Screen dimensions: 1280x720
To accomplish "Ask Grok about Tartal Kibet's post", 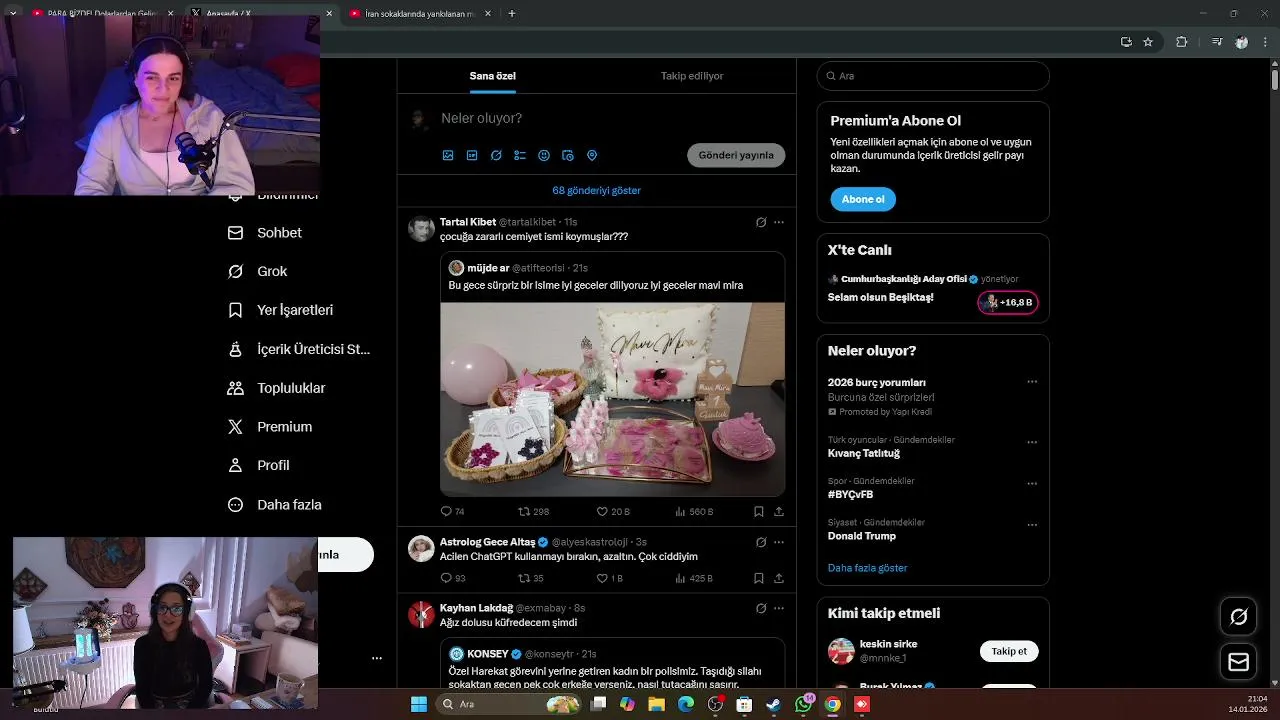I will tap(761, 222).
